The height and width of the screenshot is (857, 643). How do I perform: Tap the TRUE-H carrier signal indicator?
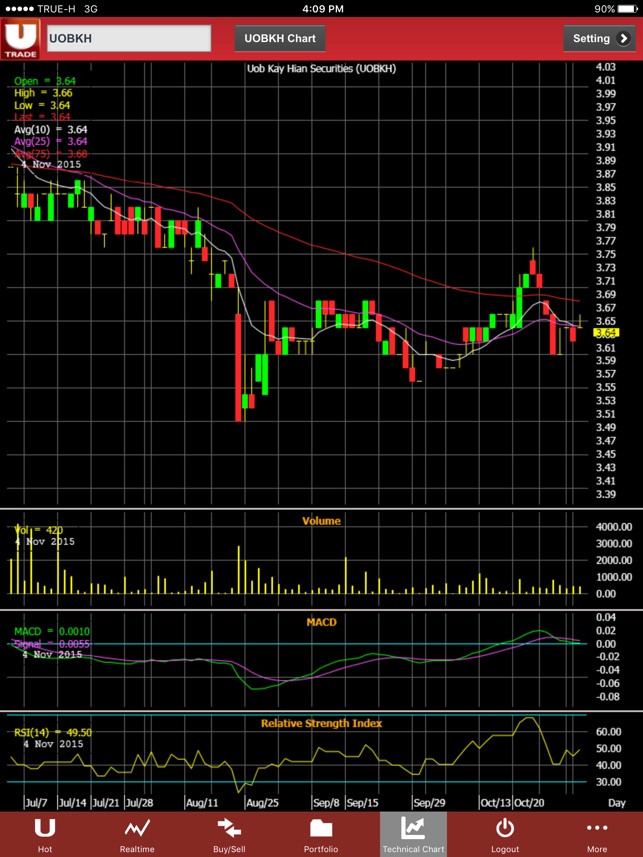pyautogui.click(x=38, y=9)
